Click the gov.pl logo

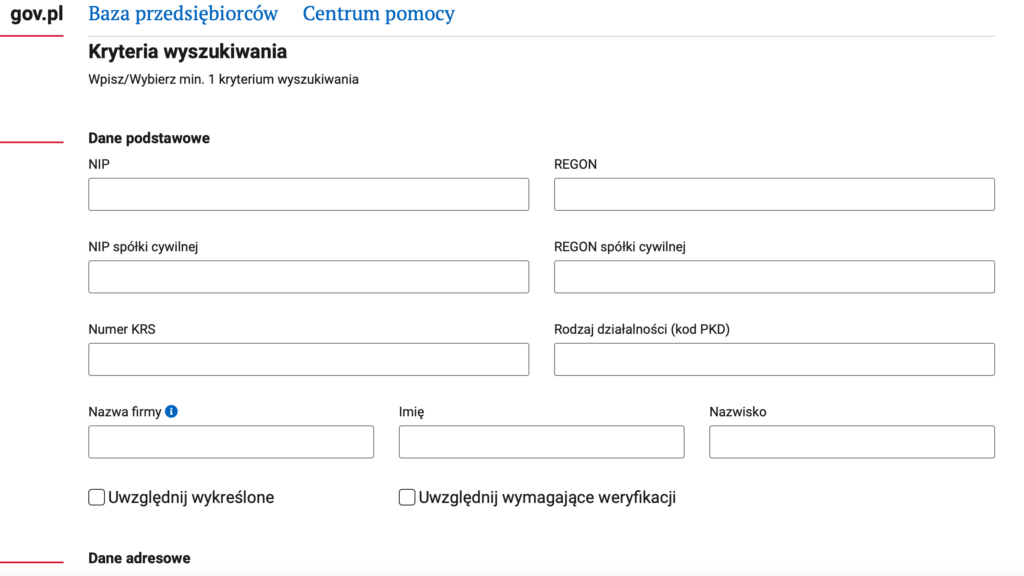(x=38, y=14)
